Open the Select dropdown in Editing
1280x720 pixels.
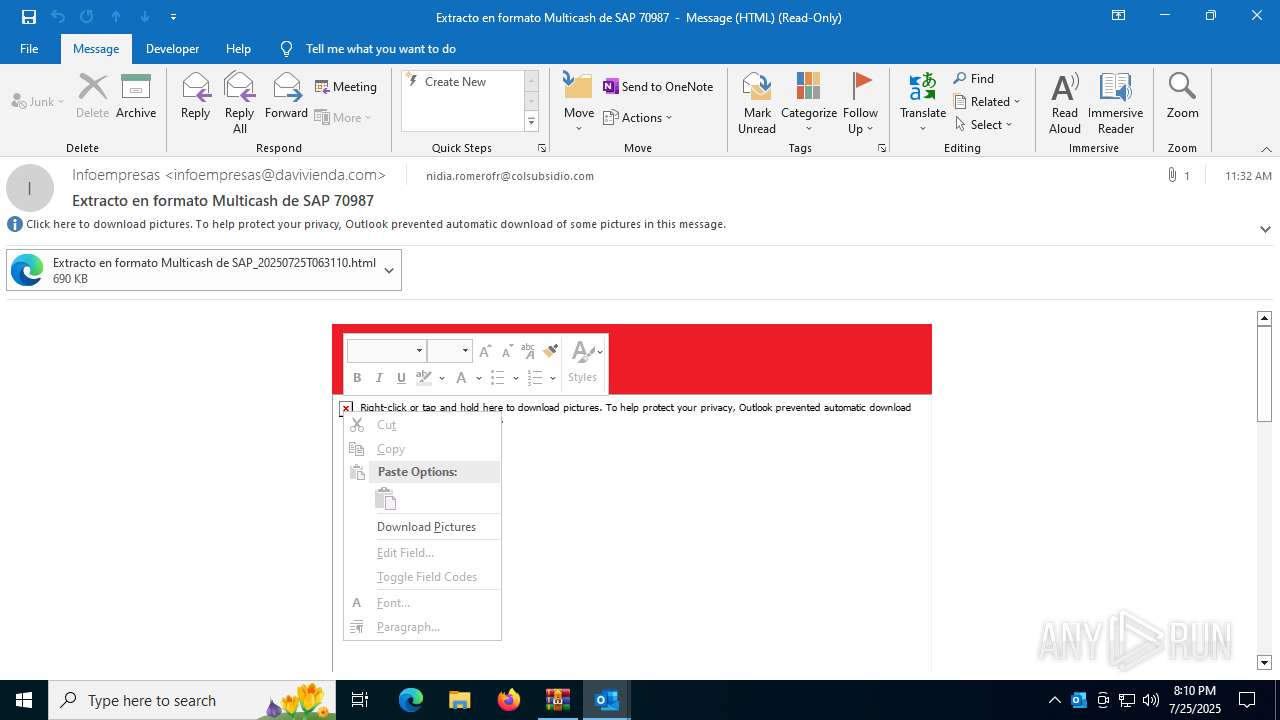(x=984, y=125)
